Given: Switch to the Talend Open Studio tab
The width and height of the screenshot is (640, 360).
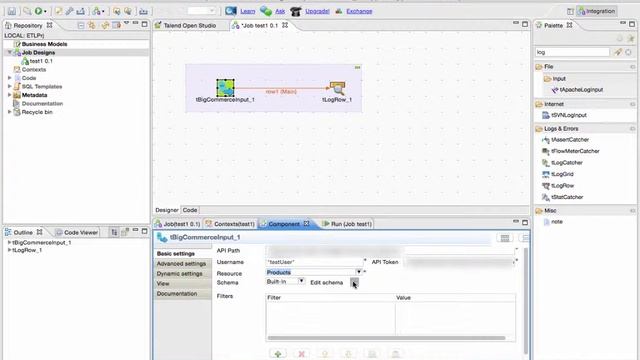Looking at the screenshot, I should (x=189, y=25).
